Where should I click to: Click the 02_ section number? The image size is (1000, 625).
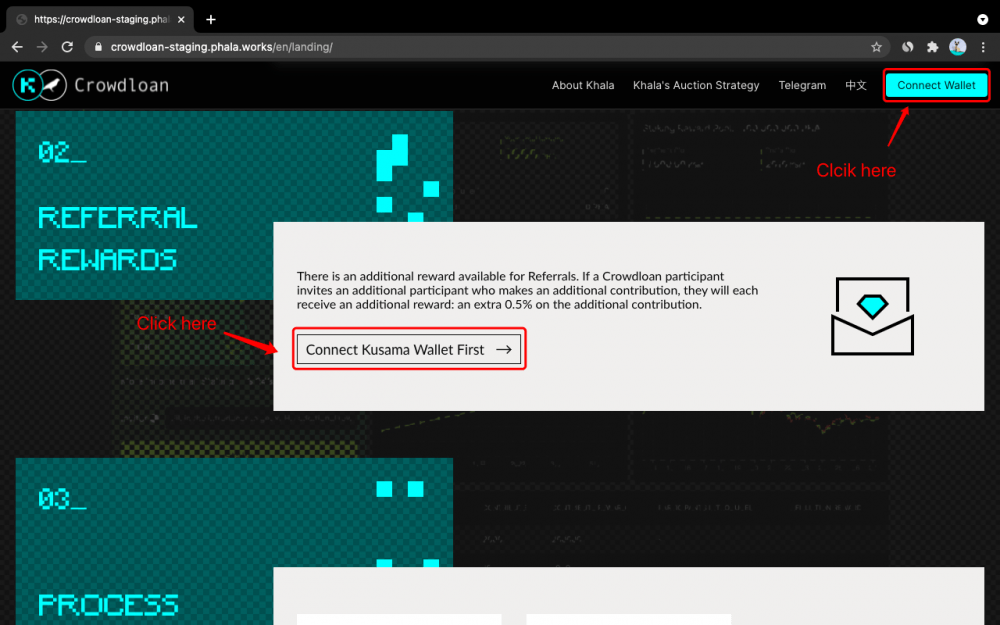tap(62, 152)
